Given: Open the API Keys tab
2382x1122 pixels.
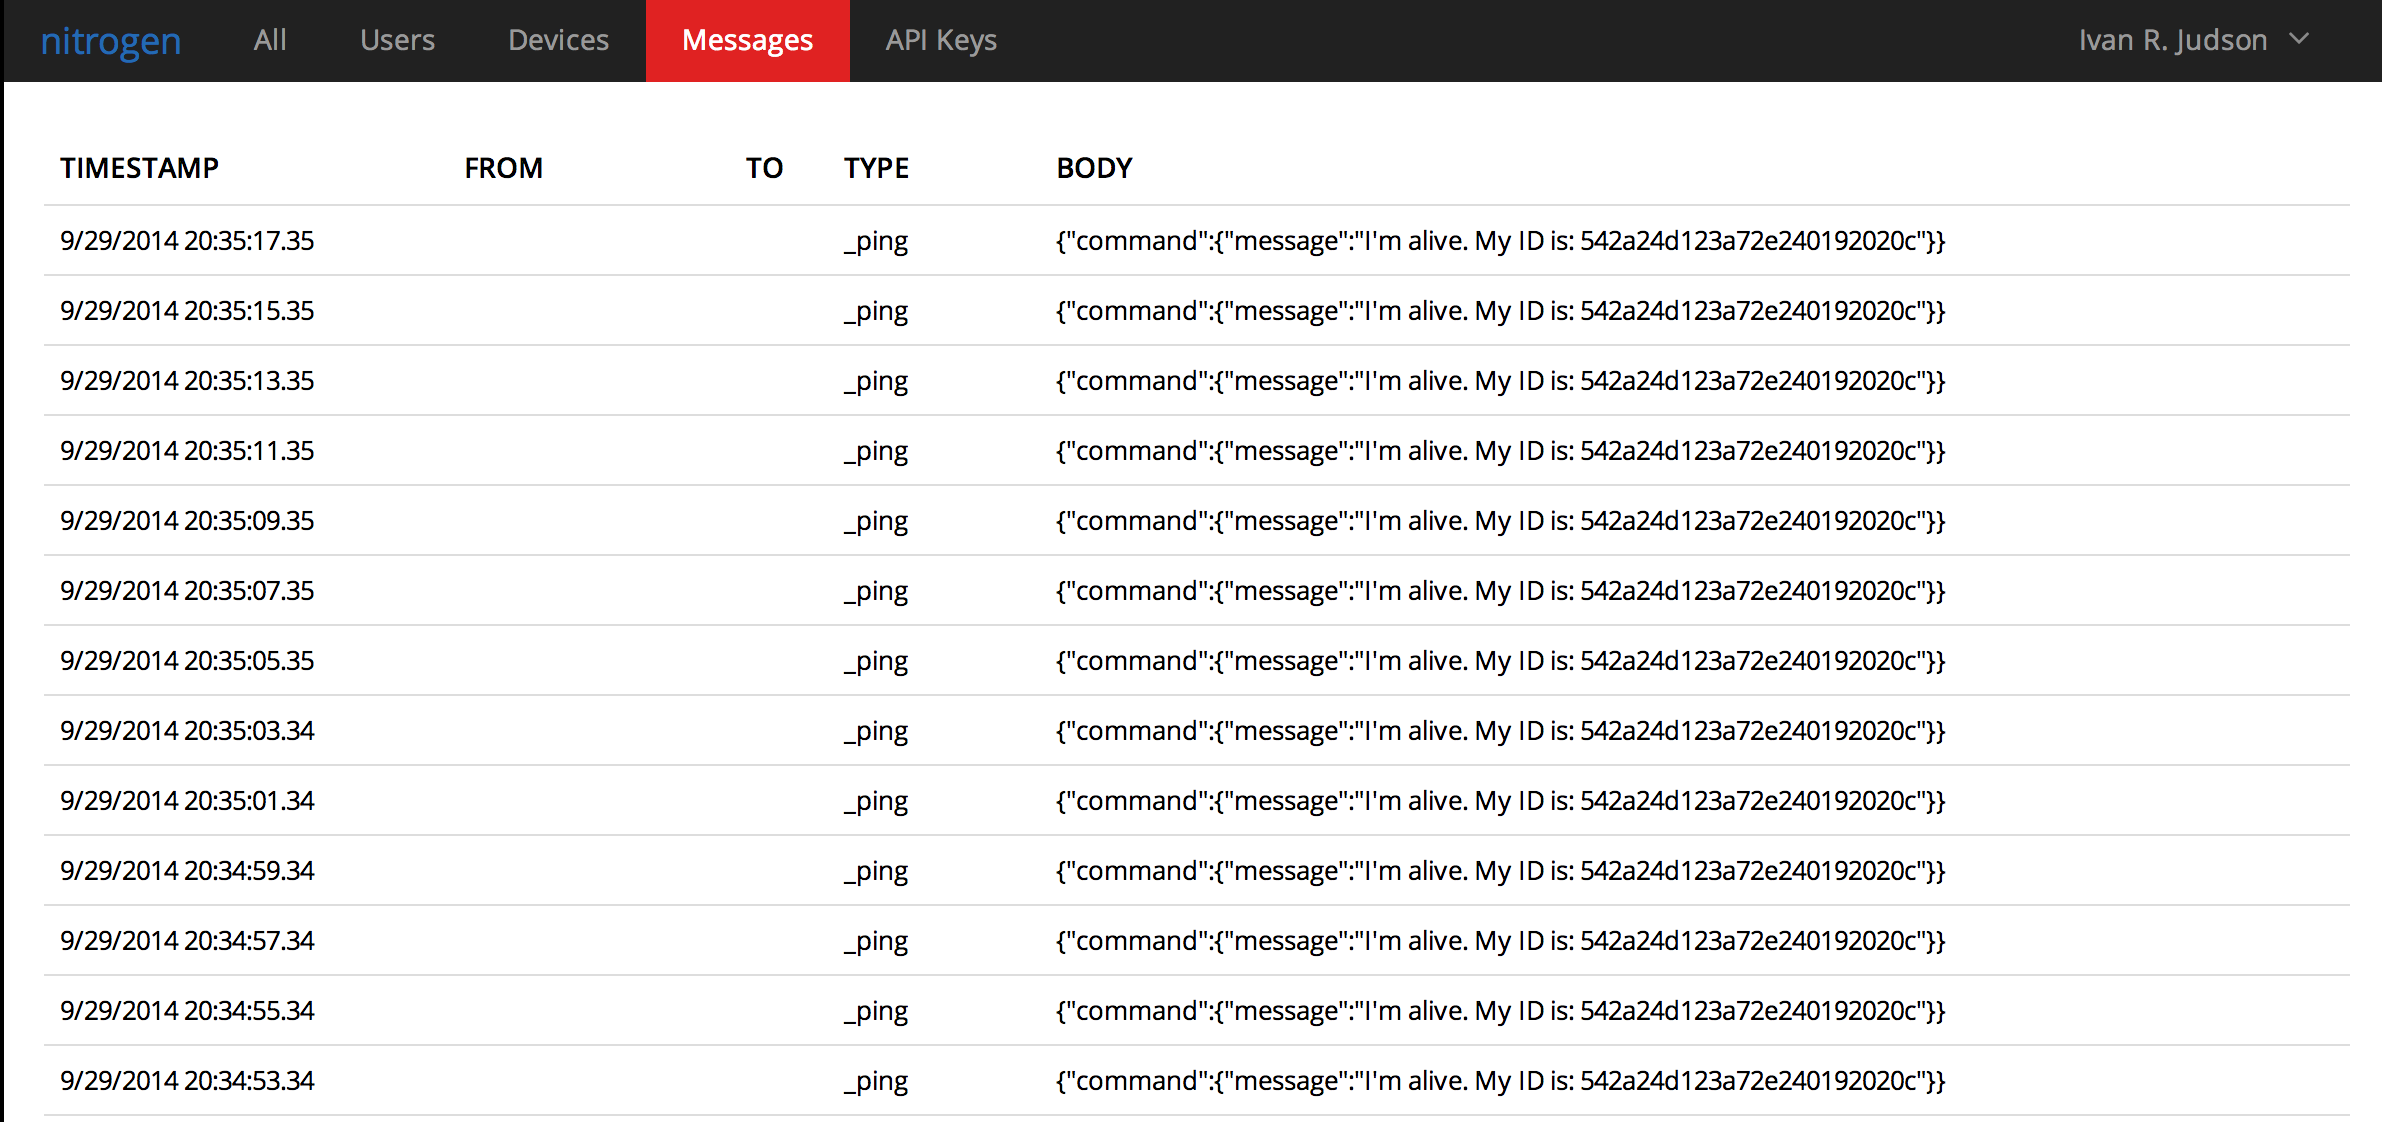Looking at the screenshot, I should point(941,40).
